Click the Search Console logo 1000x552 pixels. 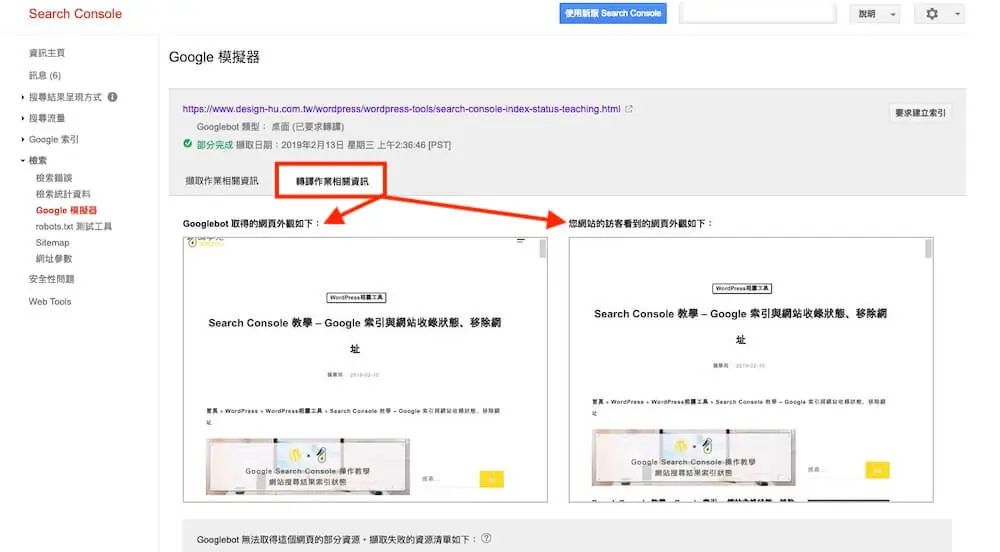tap(75, 13)
